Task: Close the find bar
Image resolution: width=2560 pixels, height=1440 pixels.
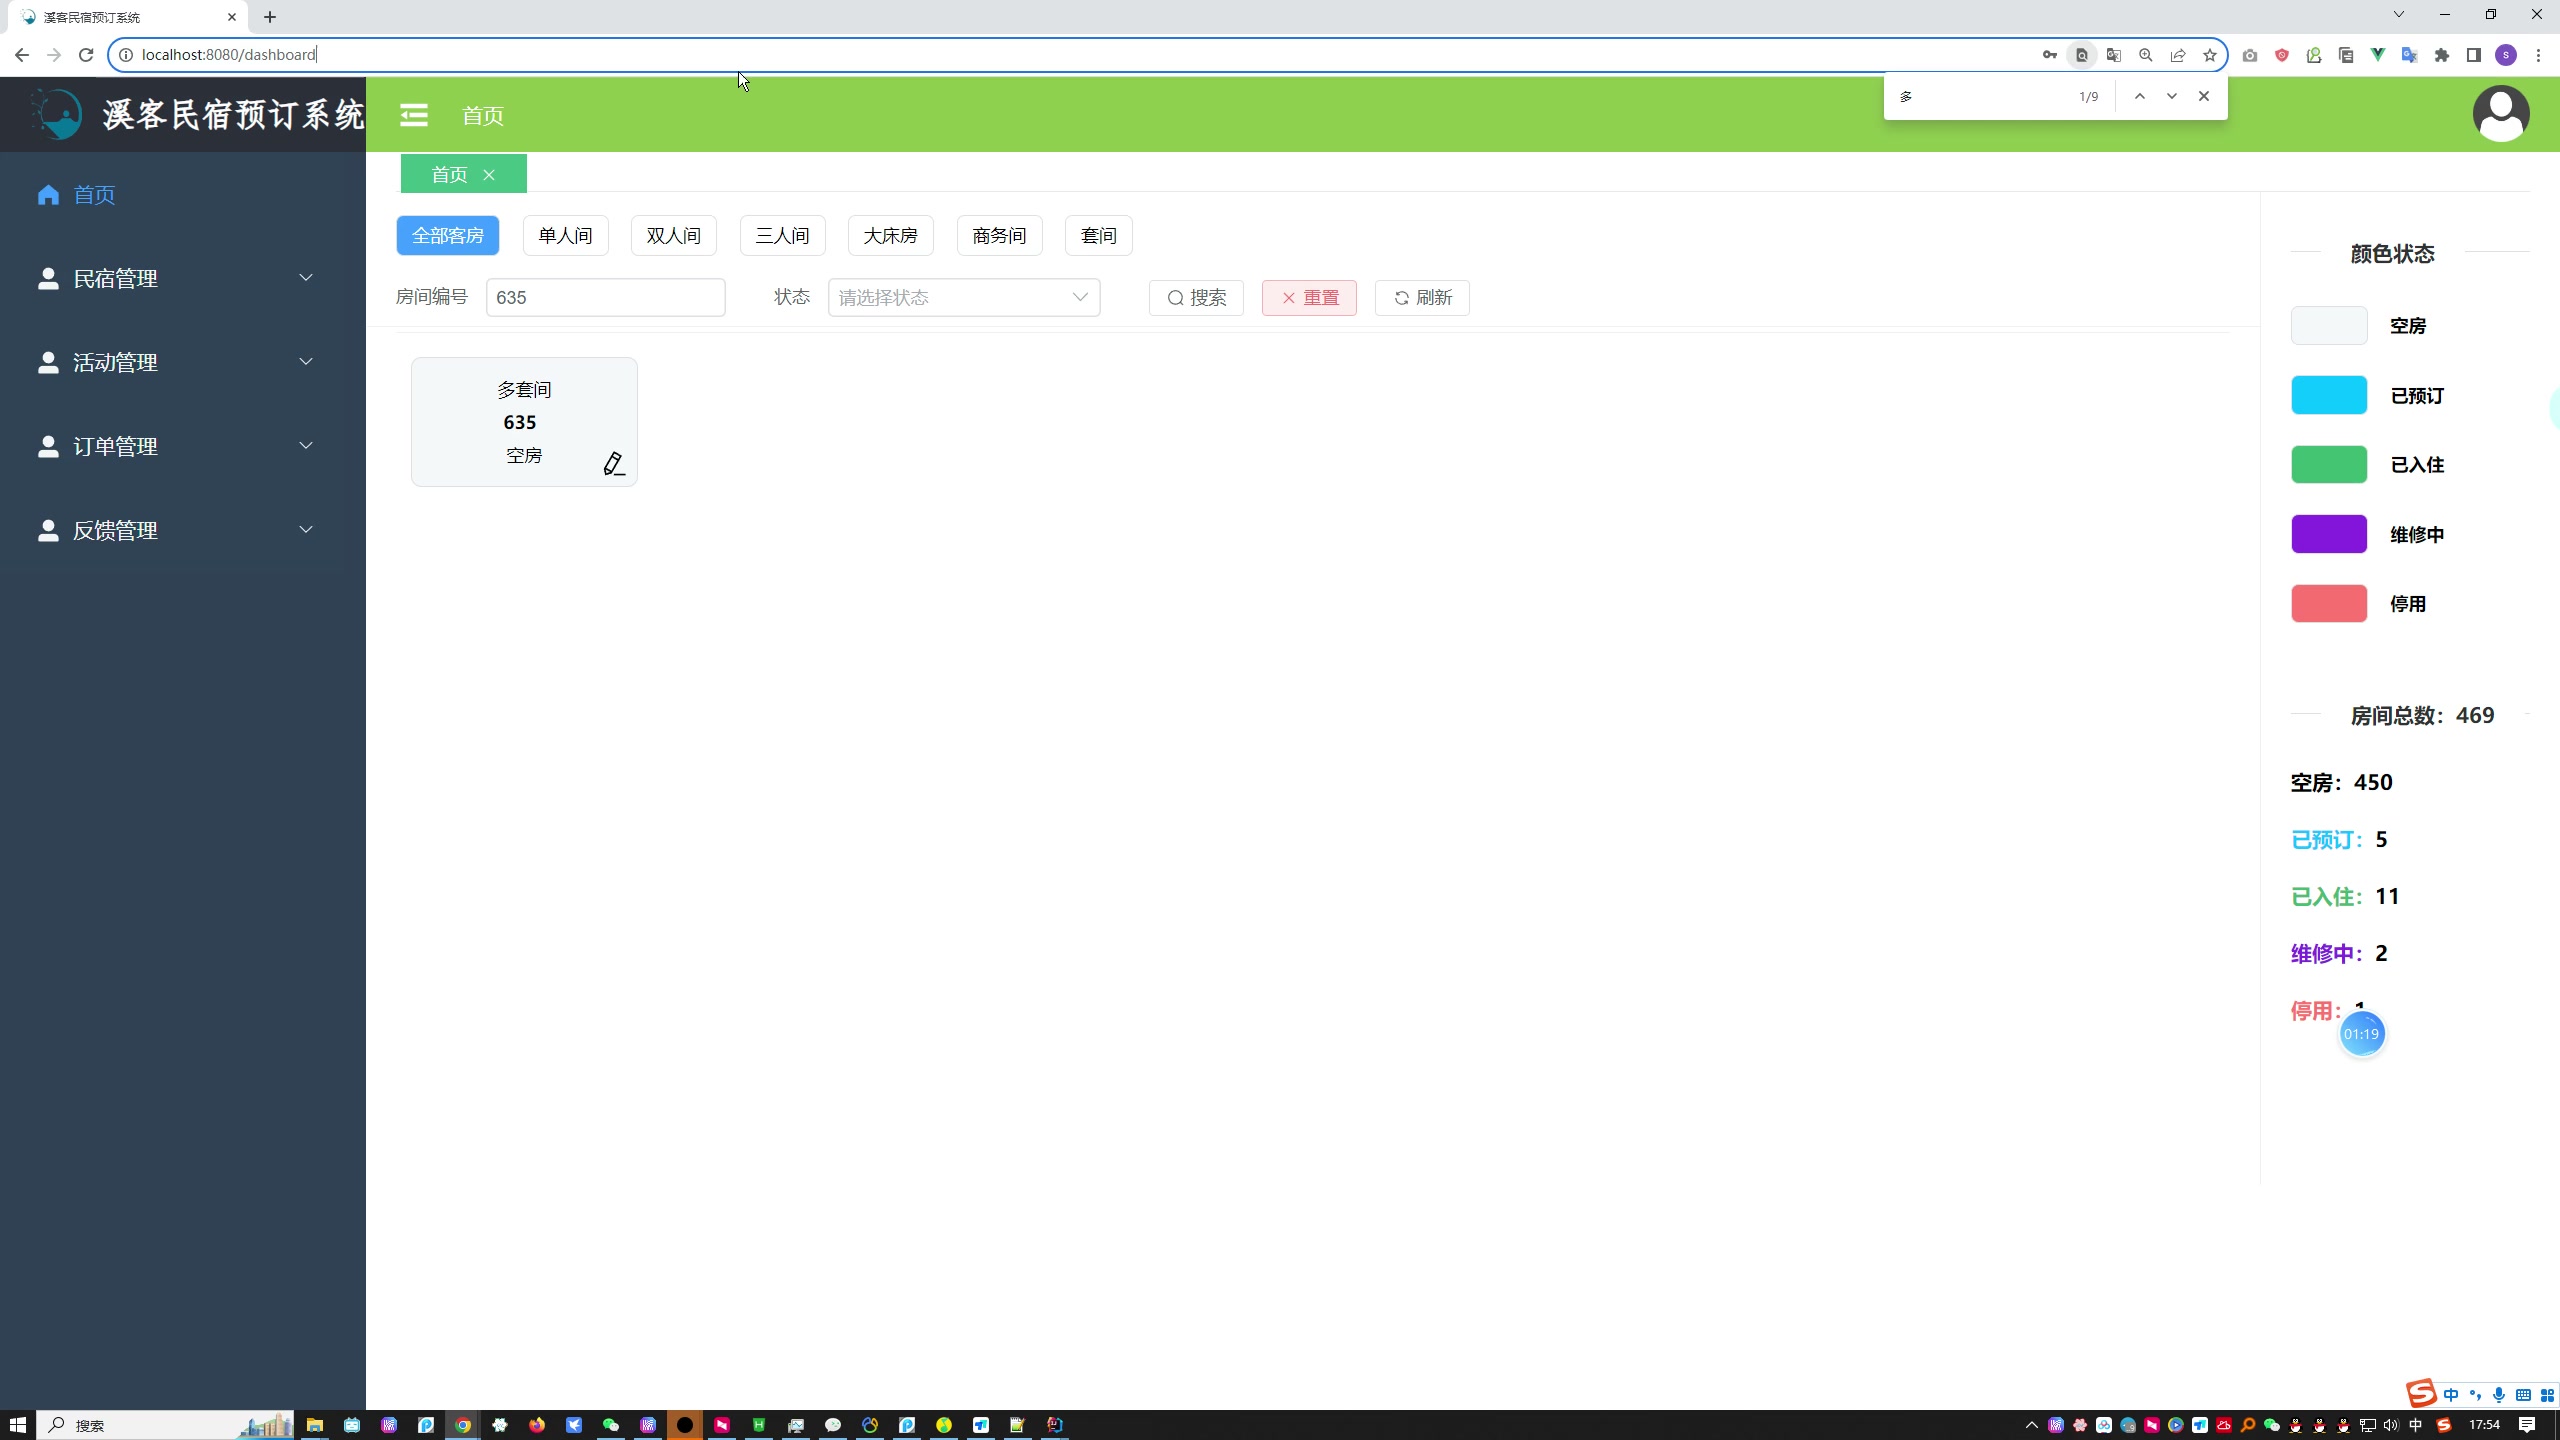Action: pyautogui.click(x=2203, y=96)
